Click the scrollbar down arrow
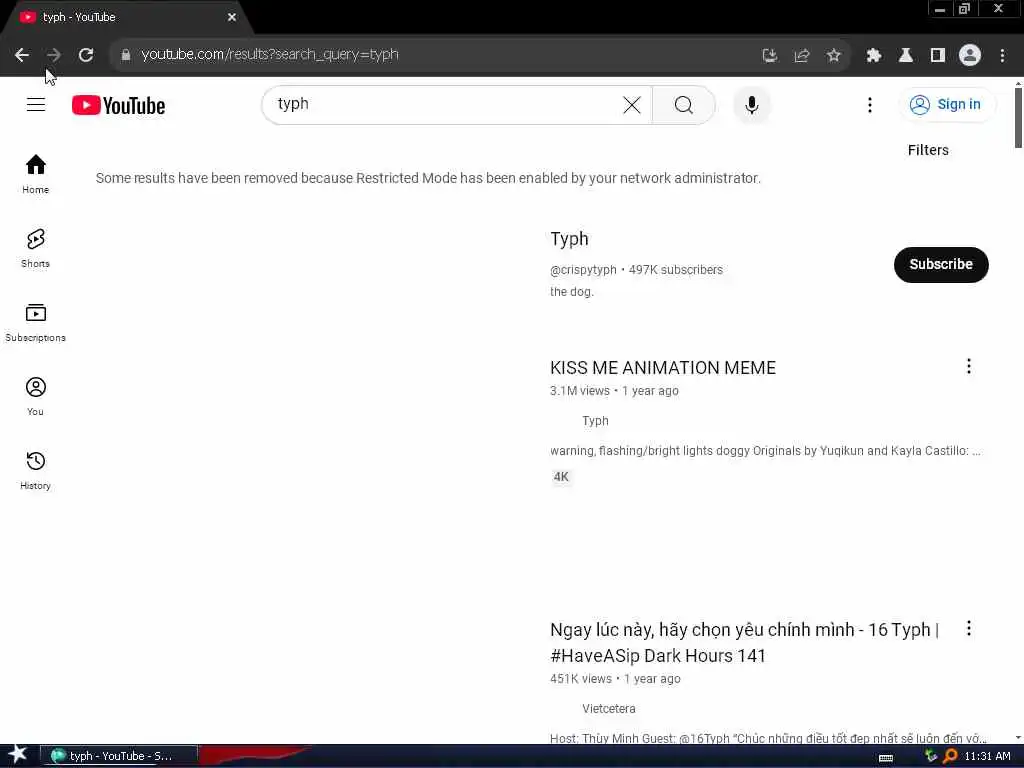The image size is (1024, 768). [x=1018, y=738]
